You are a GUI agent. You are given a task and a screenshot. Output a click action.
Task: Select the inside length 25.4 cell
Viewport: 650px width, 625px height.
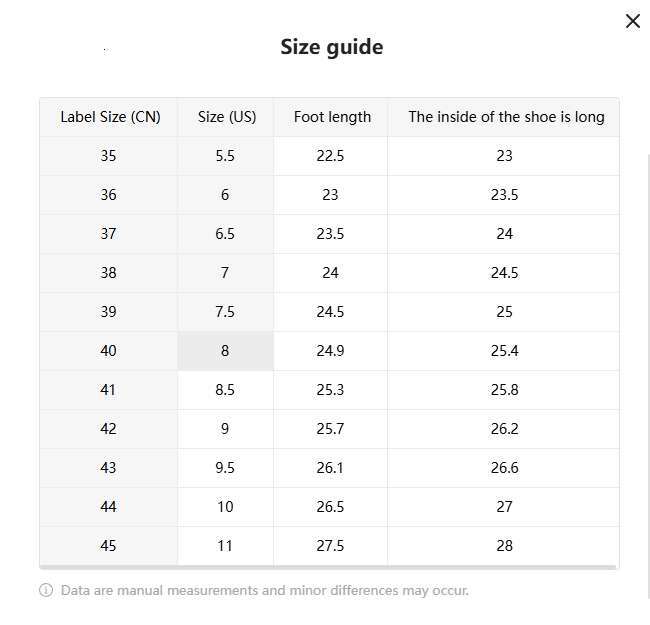[504, 351]
